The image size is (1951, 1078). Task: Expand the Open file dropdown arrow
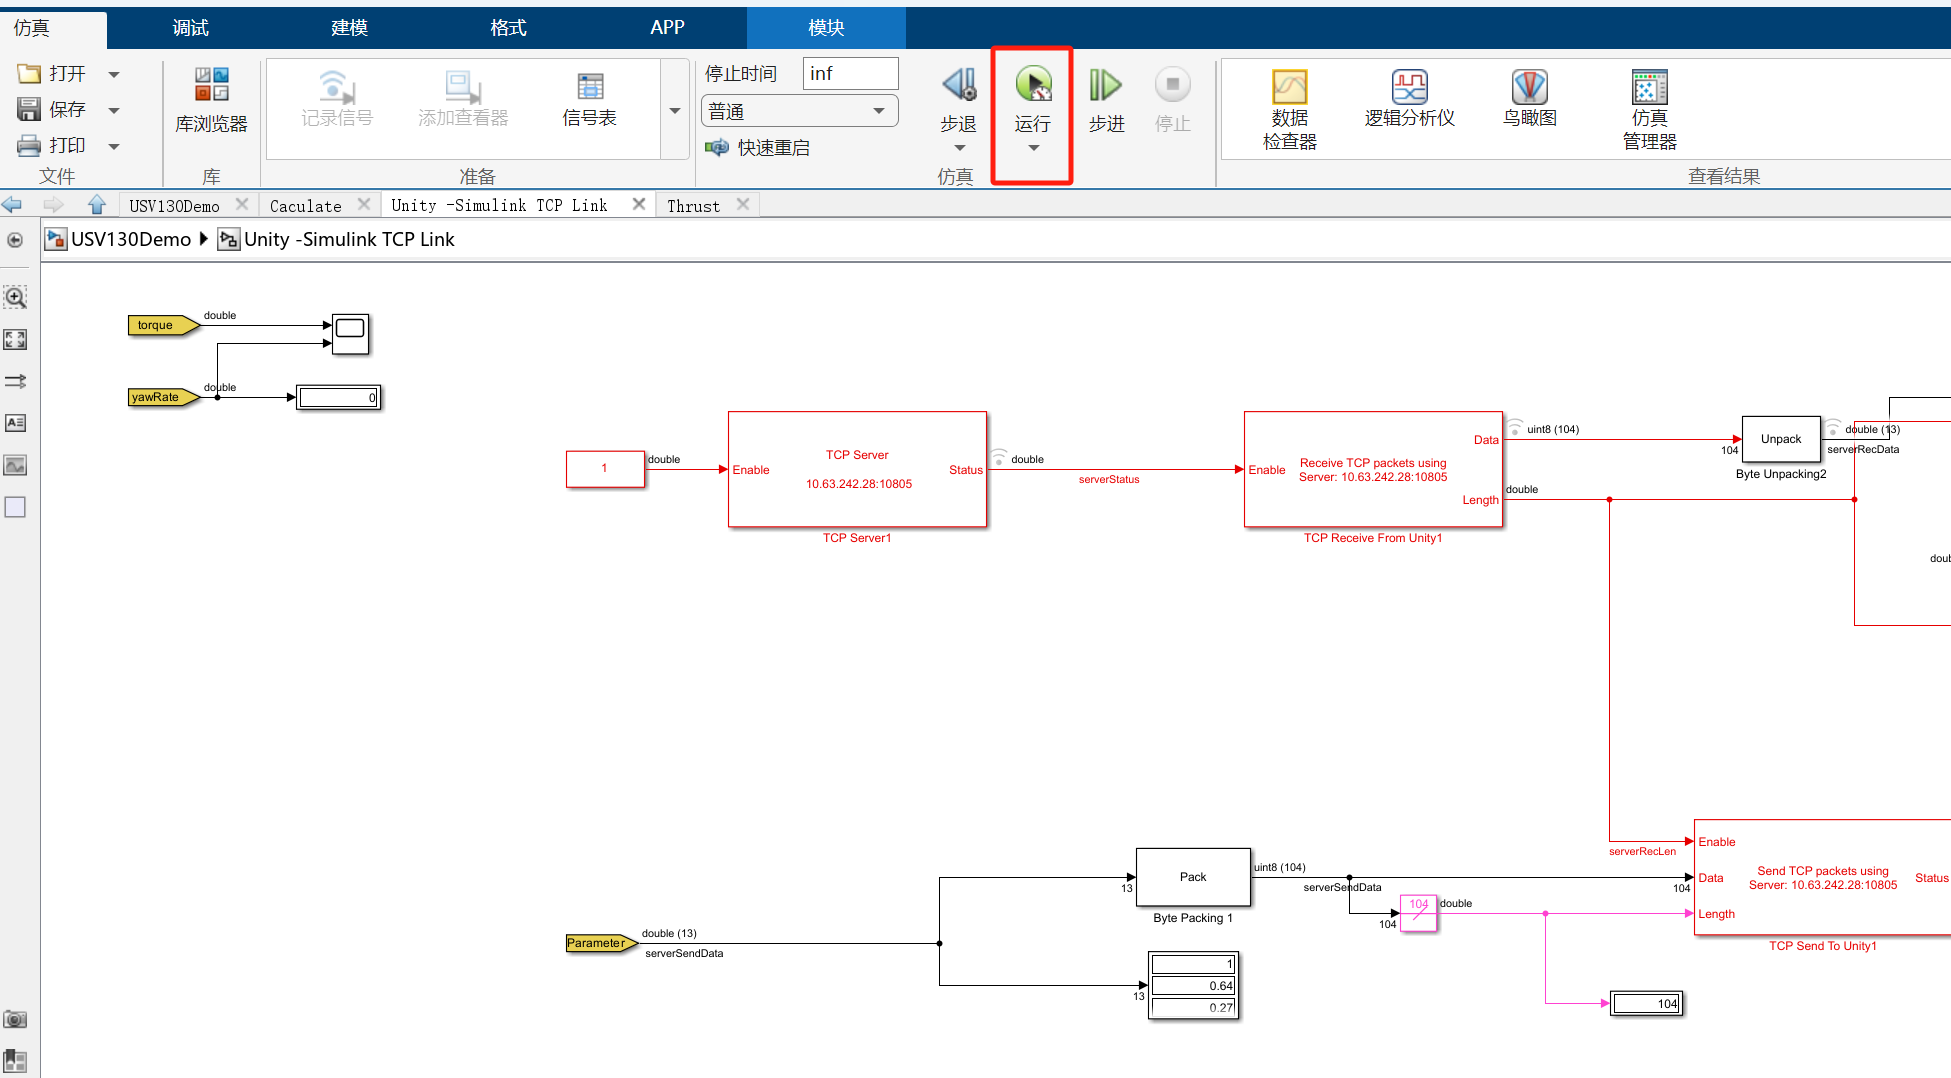(114, 74)
